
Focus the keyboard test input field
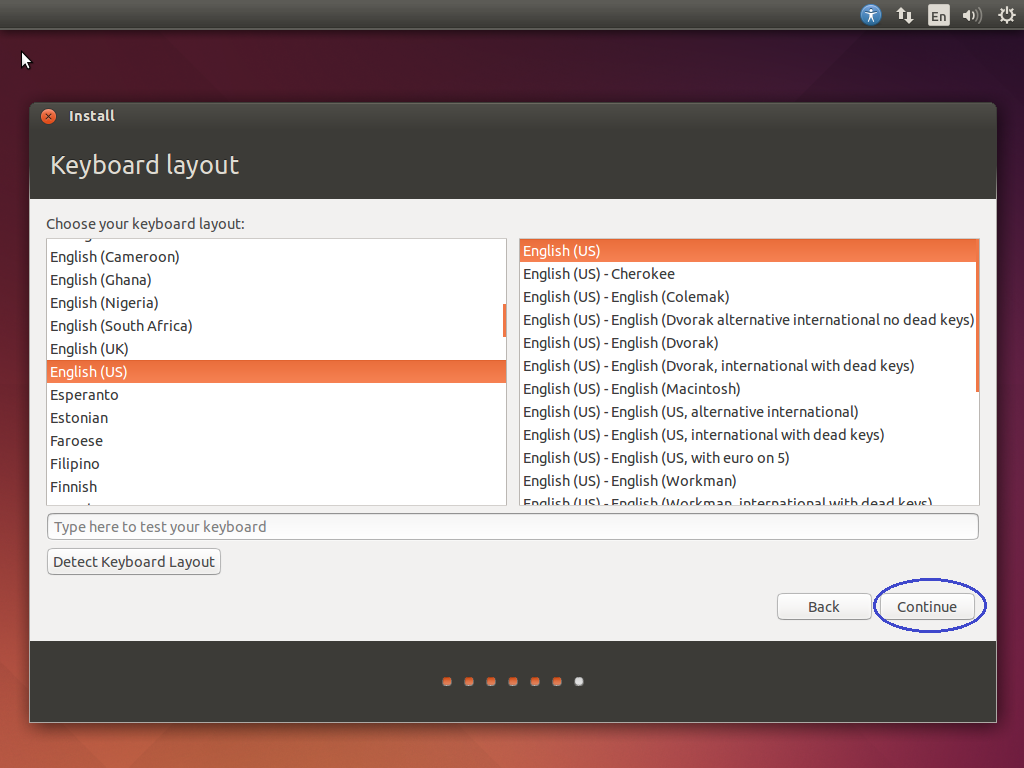click(513, 526)
